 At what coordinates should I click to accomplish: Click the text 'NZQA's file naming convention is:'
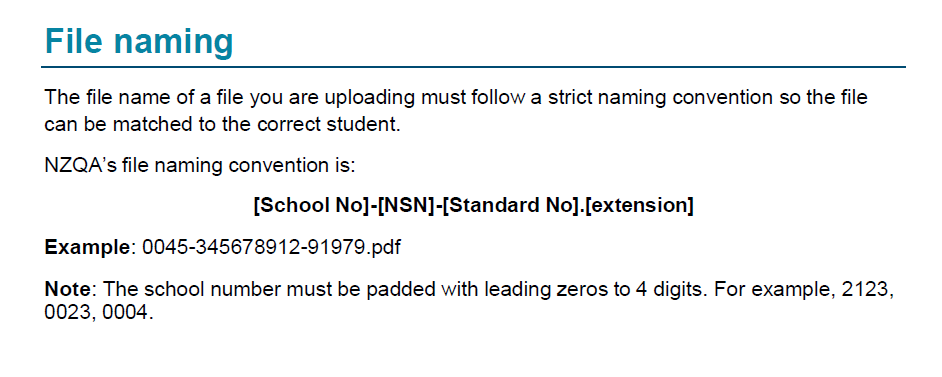201,166
